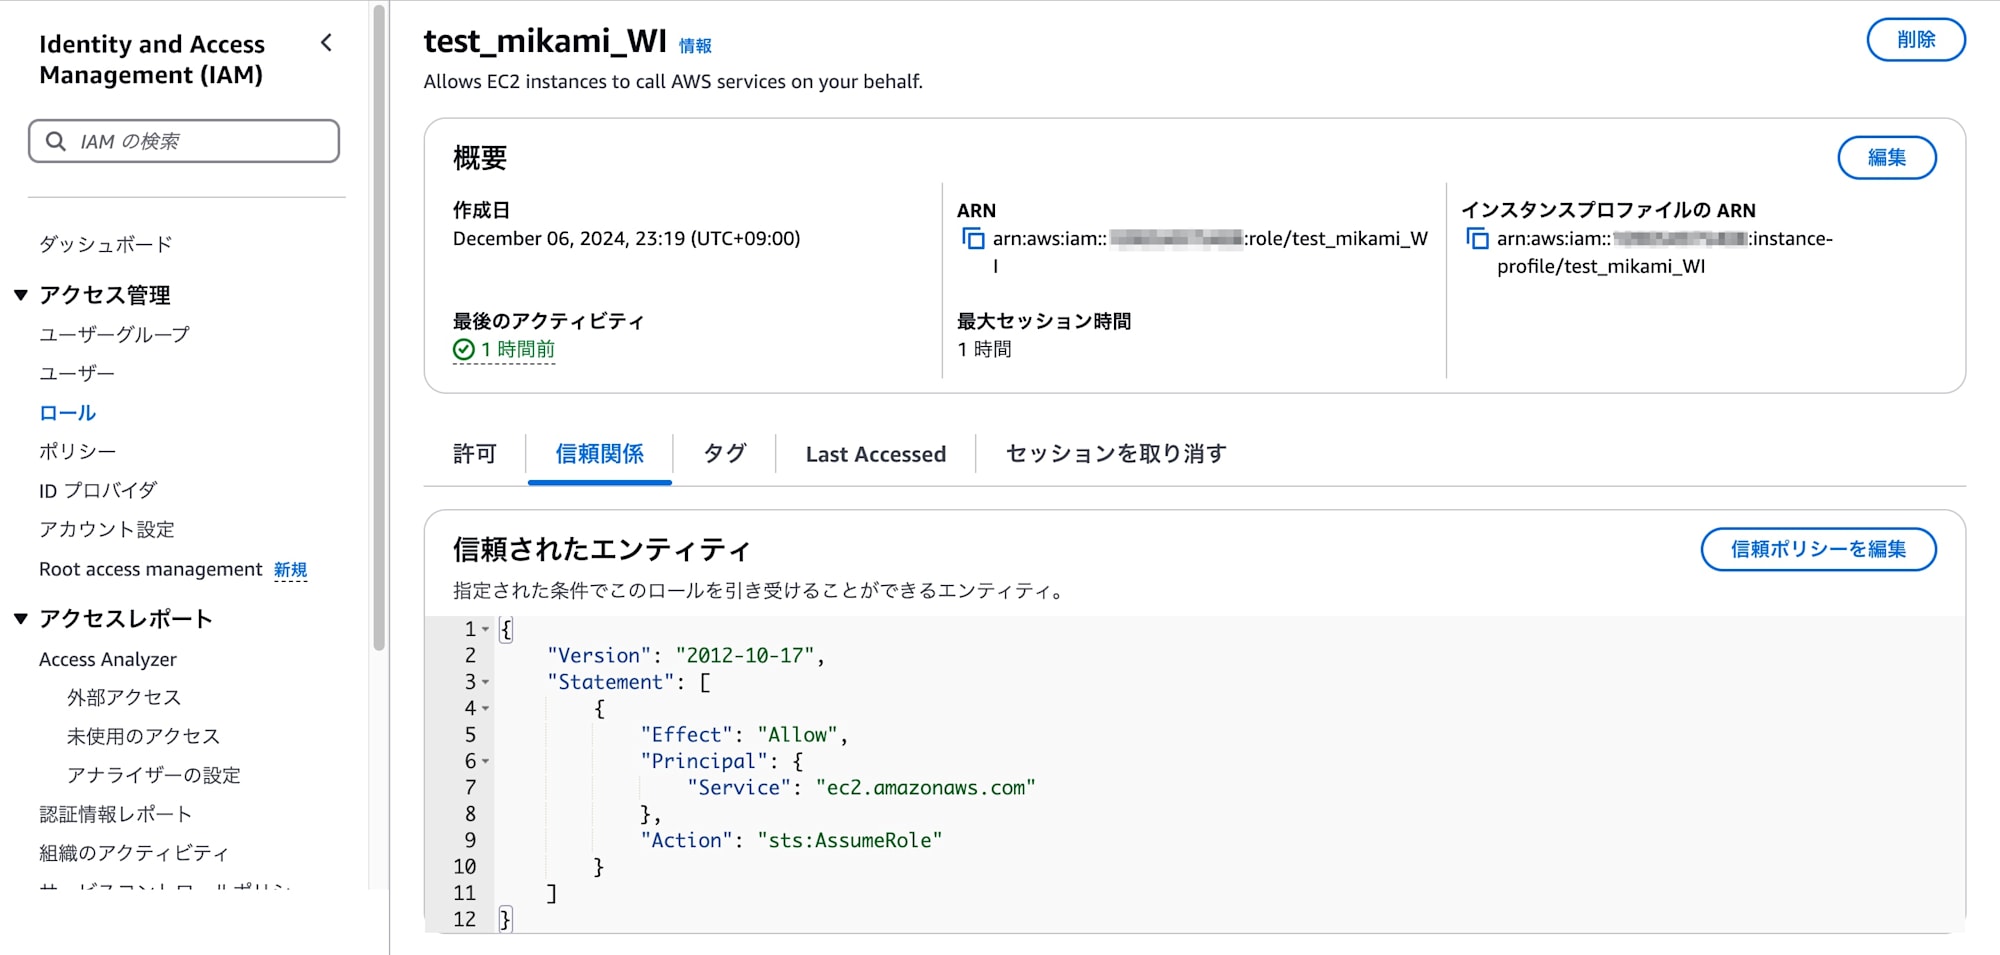Open ユーザー in the sidebar
This screenshot has height=955, width=2000.
[77, 373]
